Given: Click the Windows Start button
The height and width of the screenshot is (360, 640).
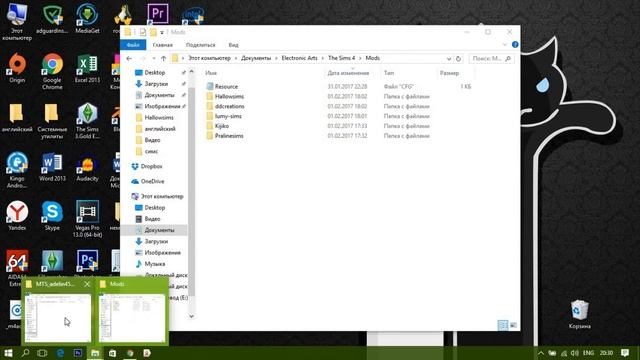Looking at the screenshot, I should (x=8, y=353).
